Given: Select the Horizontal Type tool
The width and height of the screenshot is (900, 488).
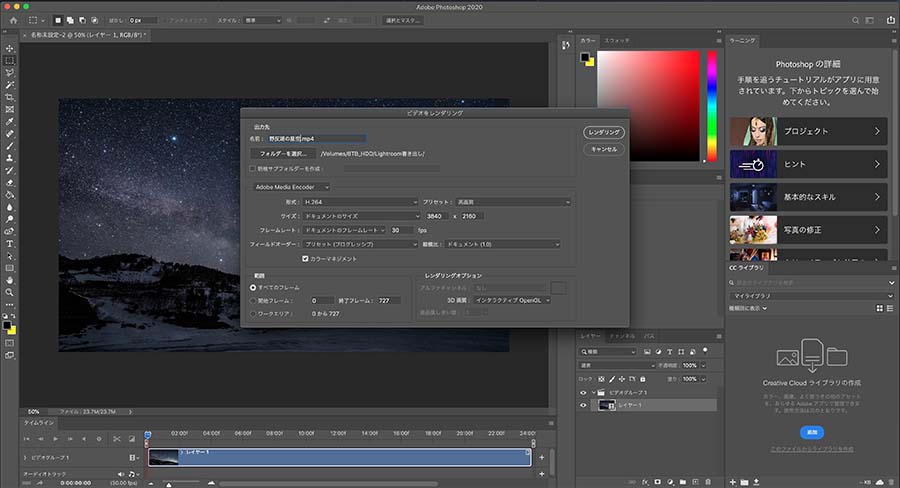Looking at the screenshot, I should (10, 243).
